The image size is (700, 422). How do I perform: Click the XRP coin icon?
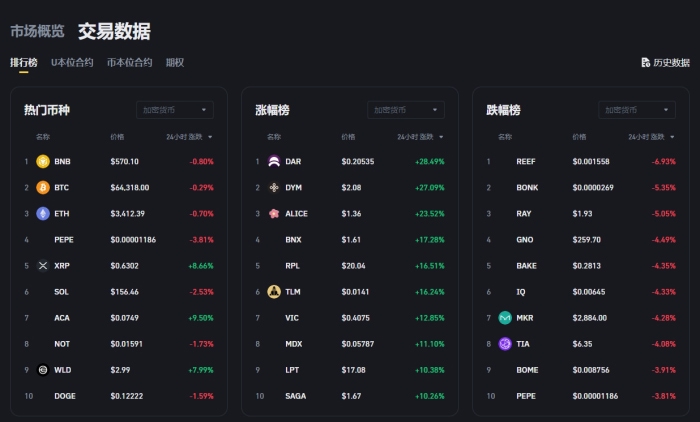pos(43,266)
